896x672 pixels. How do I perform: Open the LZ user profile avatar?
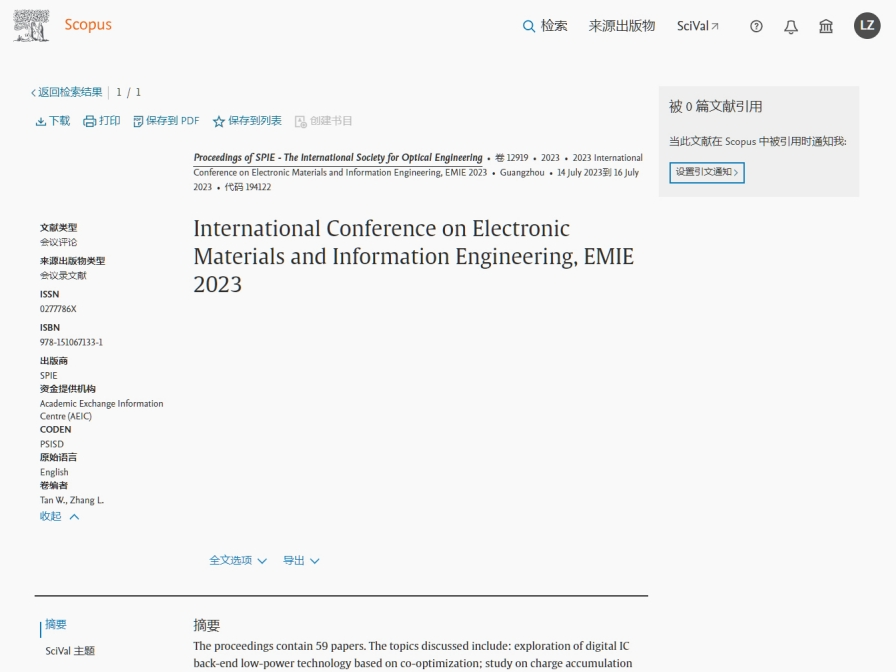coord(867,26)
